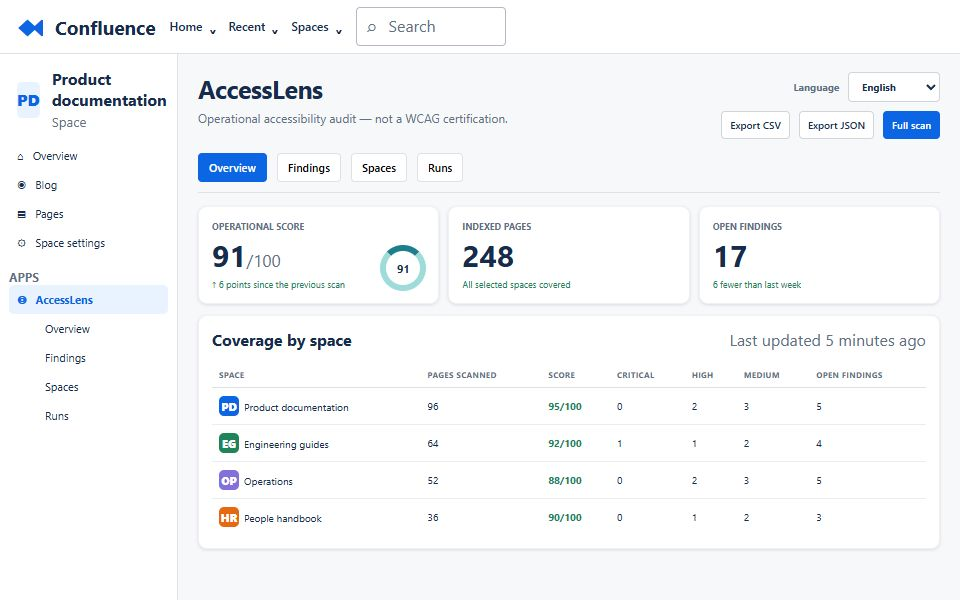Switch to the Findings tab
The width and height of the screenshot is (960, 600).
point(309,168)
